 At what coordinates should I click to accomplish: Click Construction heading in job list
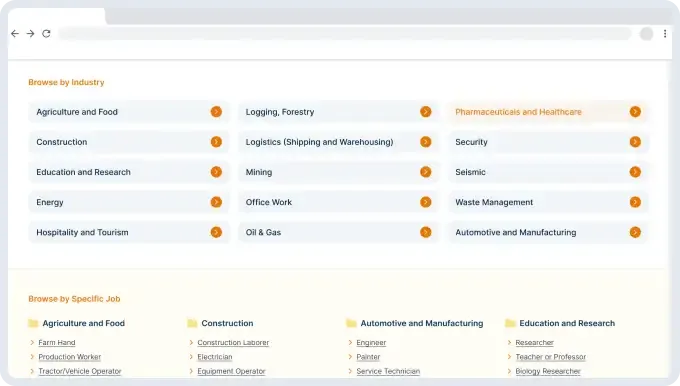pyautogui.click(x=227, y=323)
